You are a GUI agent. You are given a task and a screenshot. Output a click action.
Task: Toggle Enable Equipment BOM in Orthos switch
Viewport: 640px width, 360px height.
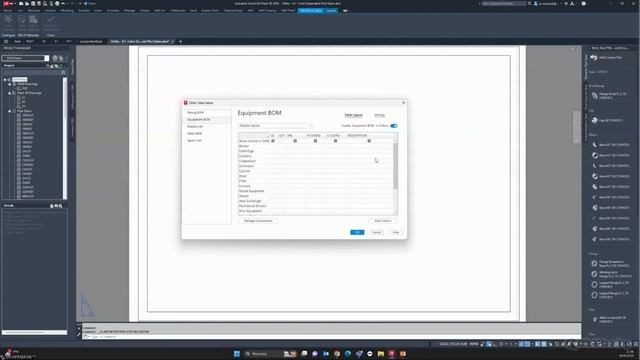[x=394, y=126]
